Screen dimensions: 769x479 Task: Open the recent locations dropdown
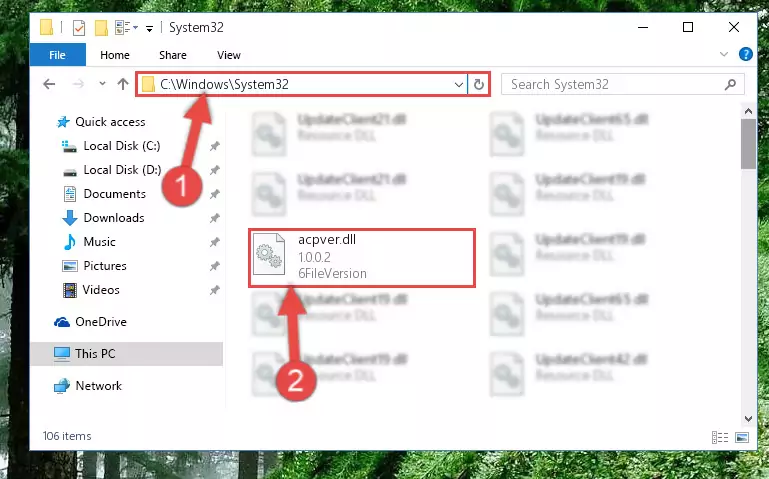[x=102, y=84]
